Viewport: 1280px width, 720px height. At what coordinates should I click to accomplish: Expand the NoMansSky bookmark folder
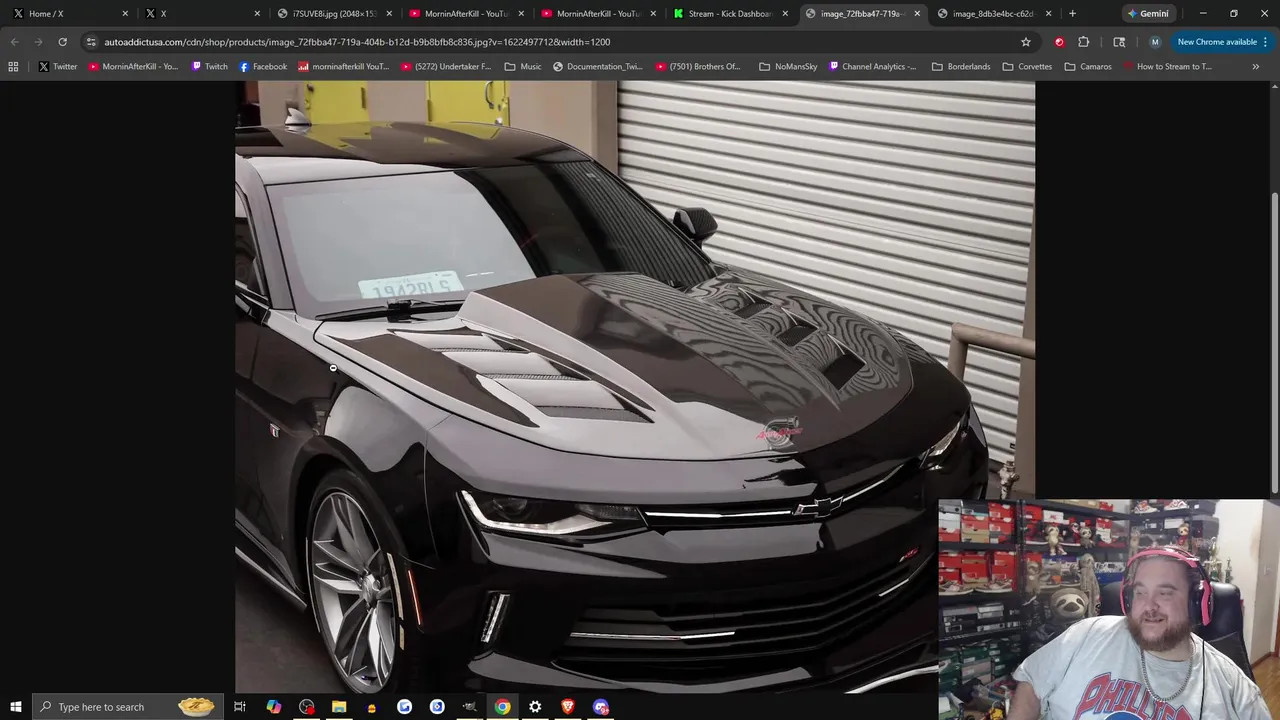tap(788, 67)
